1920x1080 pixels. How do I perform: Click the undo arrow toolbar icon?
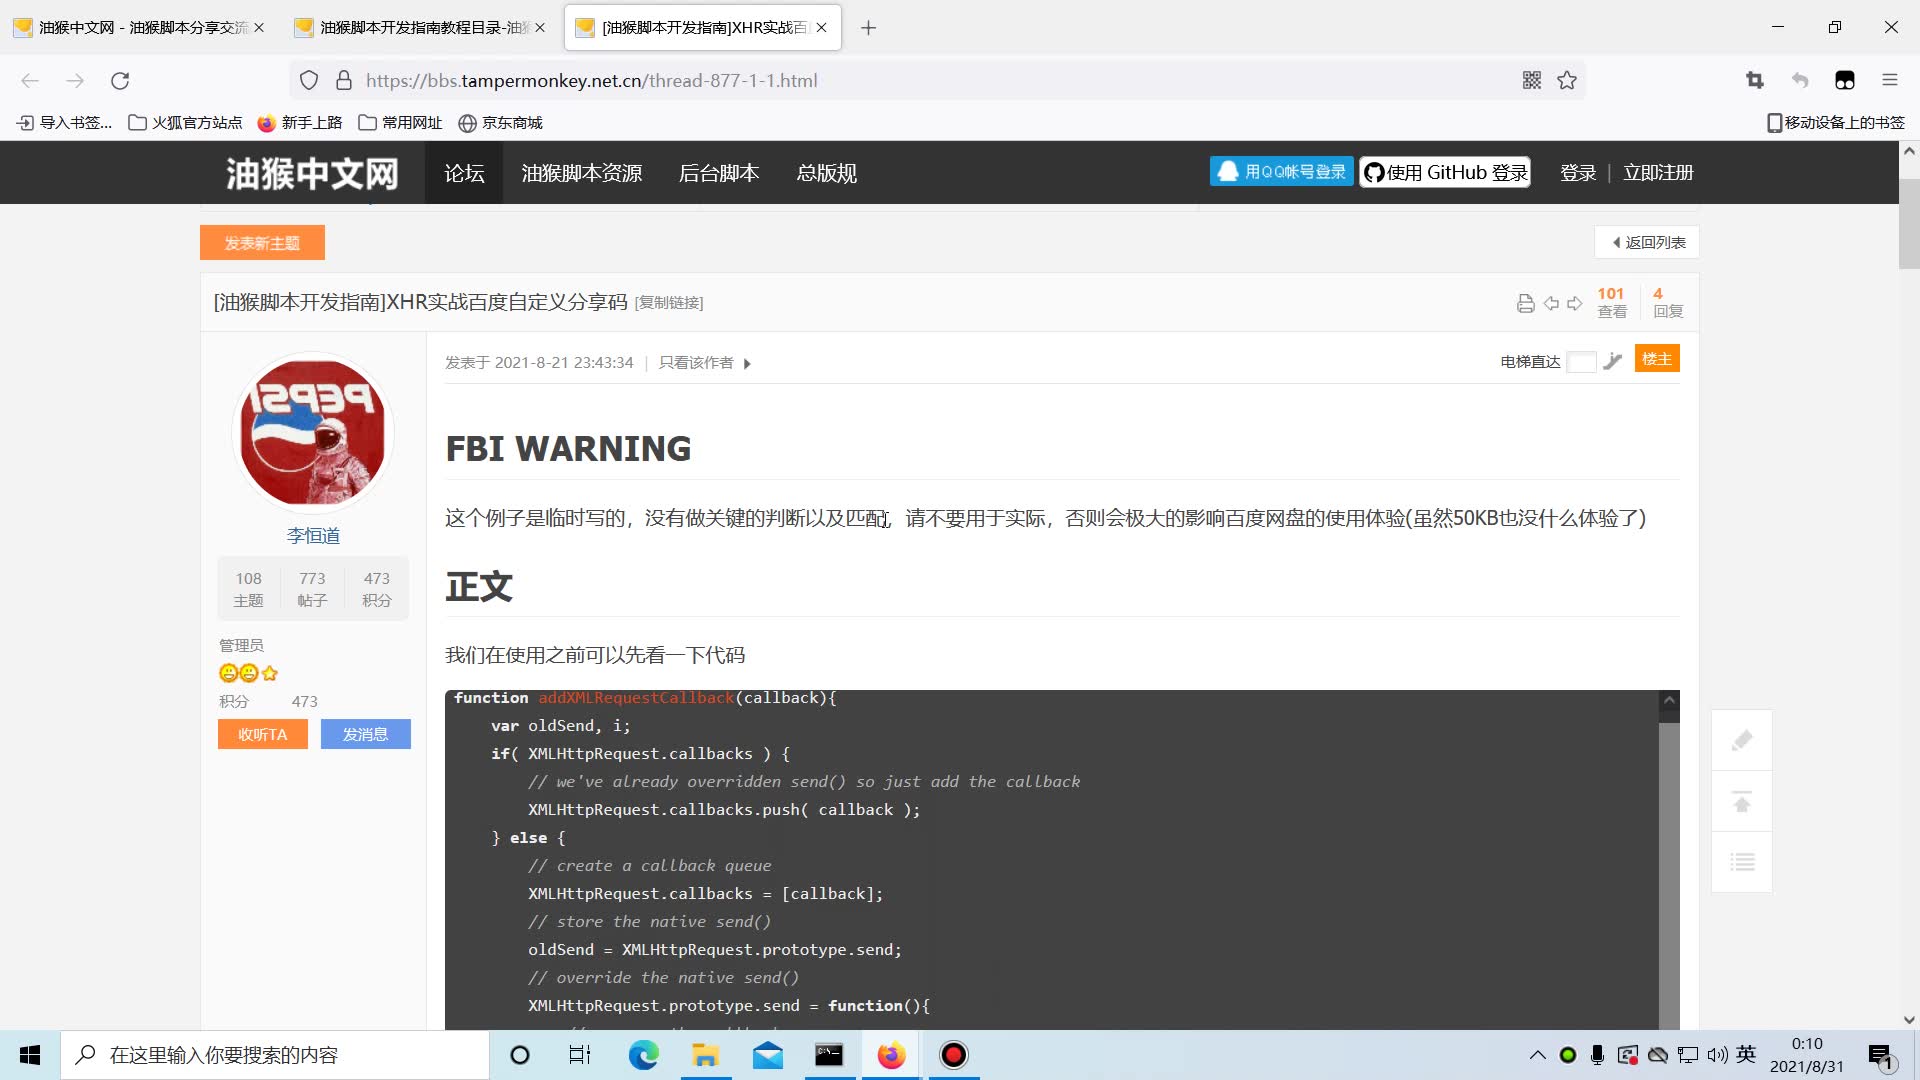[1800, 81]
